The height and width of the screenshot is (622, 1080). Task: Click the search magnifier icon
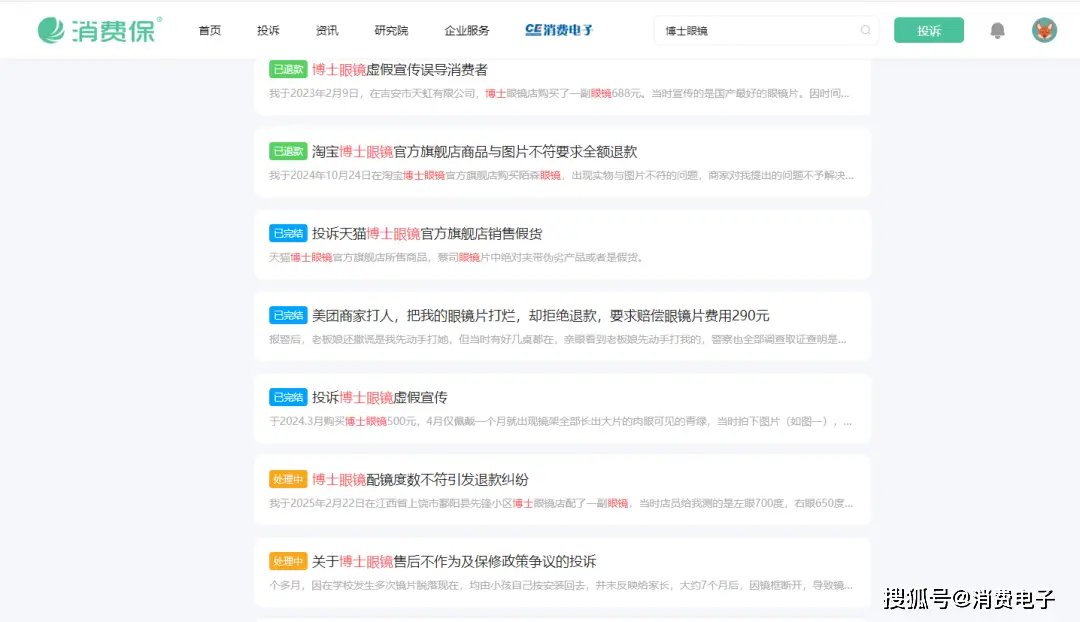coord(865,30)
